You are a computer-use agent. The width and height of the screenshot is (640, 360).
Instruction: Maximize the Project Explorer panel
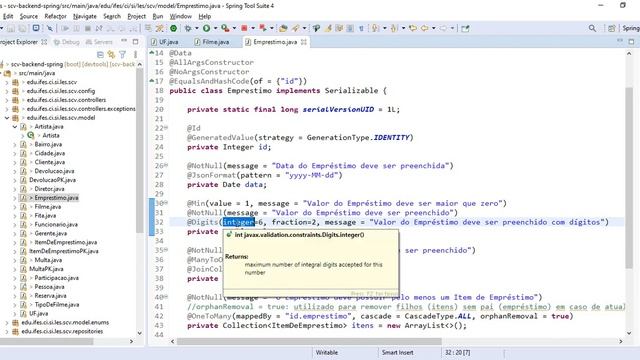[x=136, y=42]
